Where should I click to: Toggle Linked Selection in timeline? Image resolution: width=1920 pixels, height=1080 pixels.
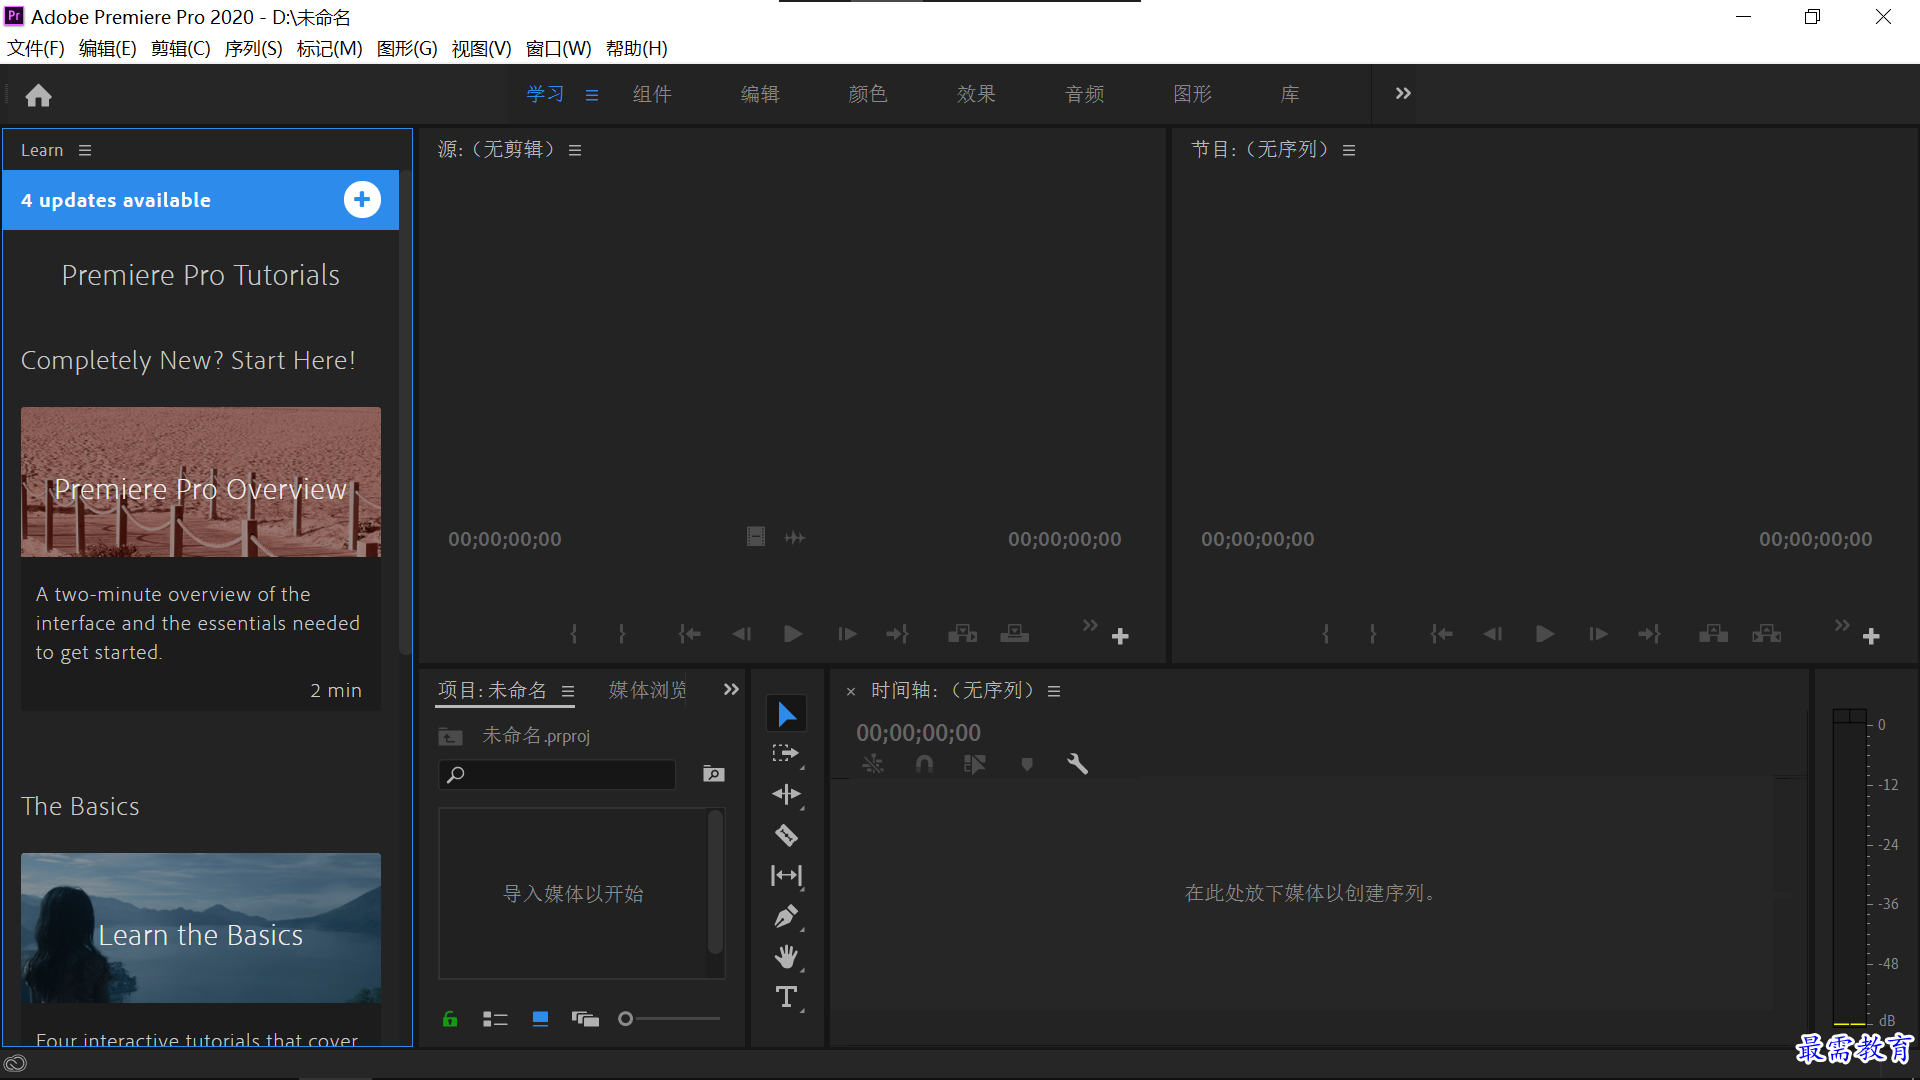point(974,764)
